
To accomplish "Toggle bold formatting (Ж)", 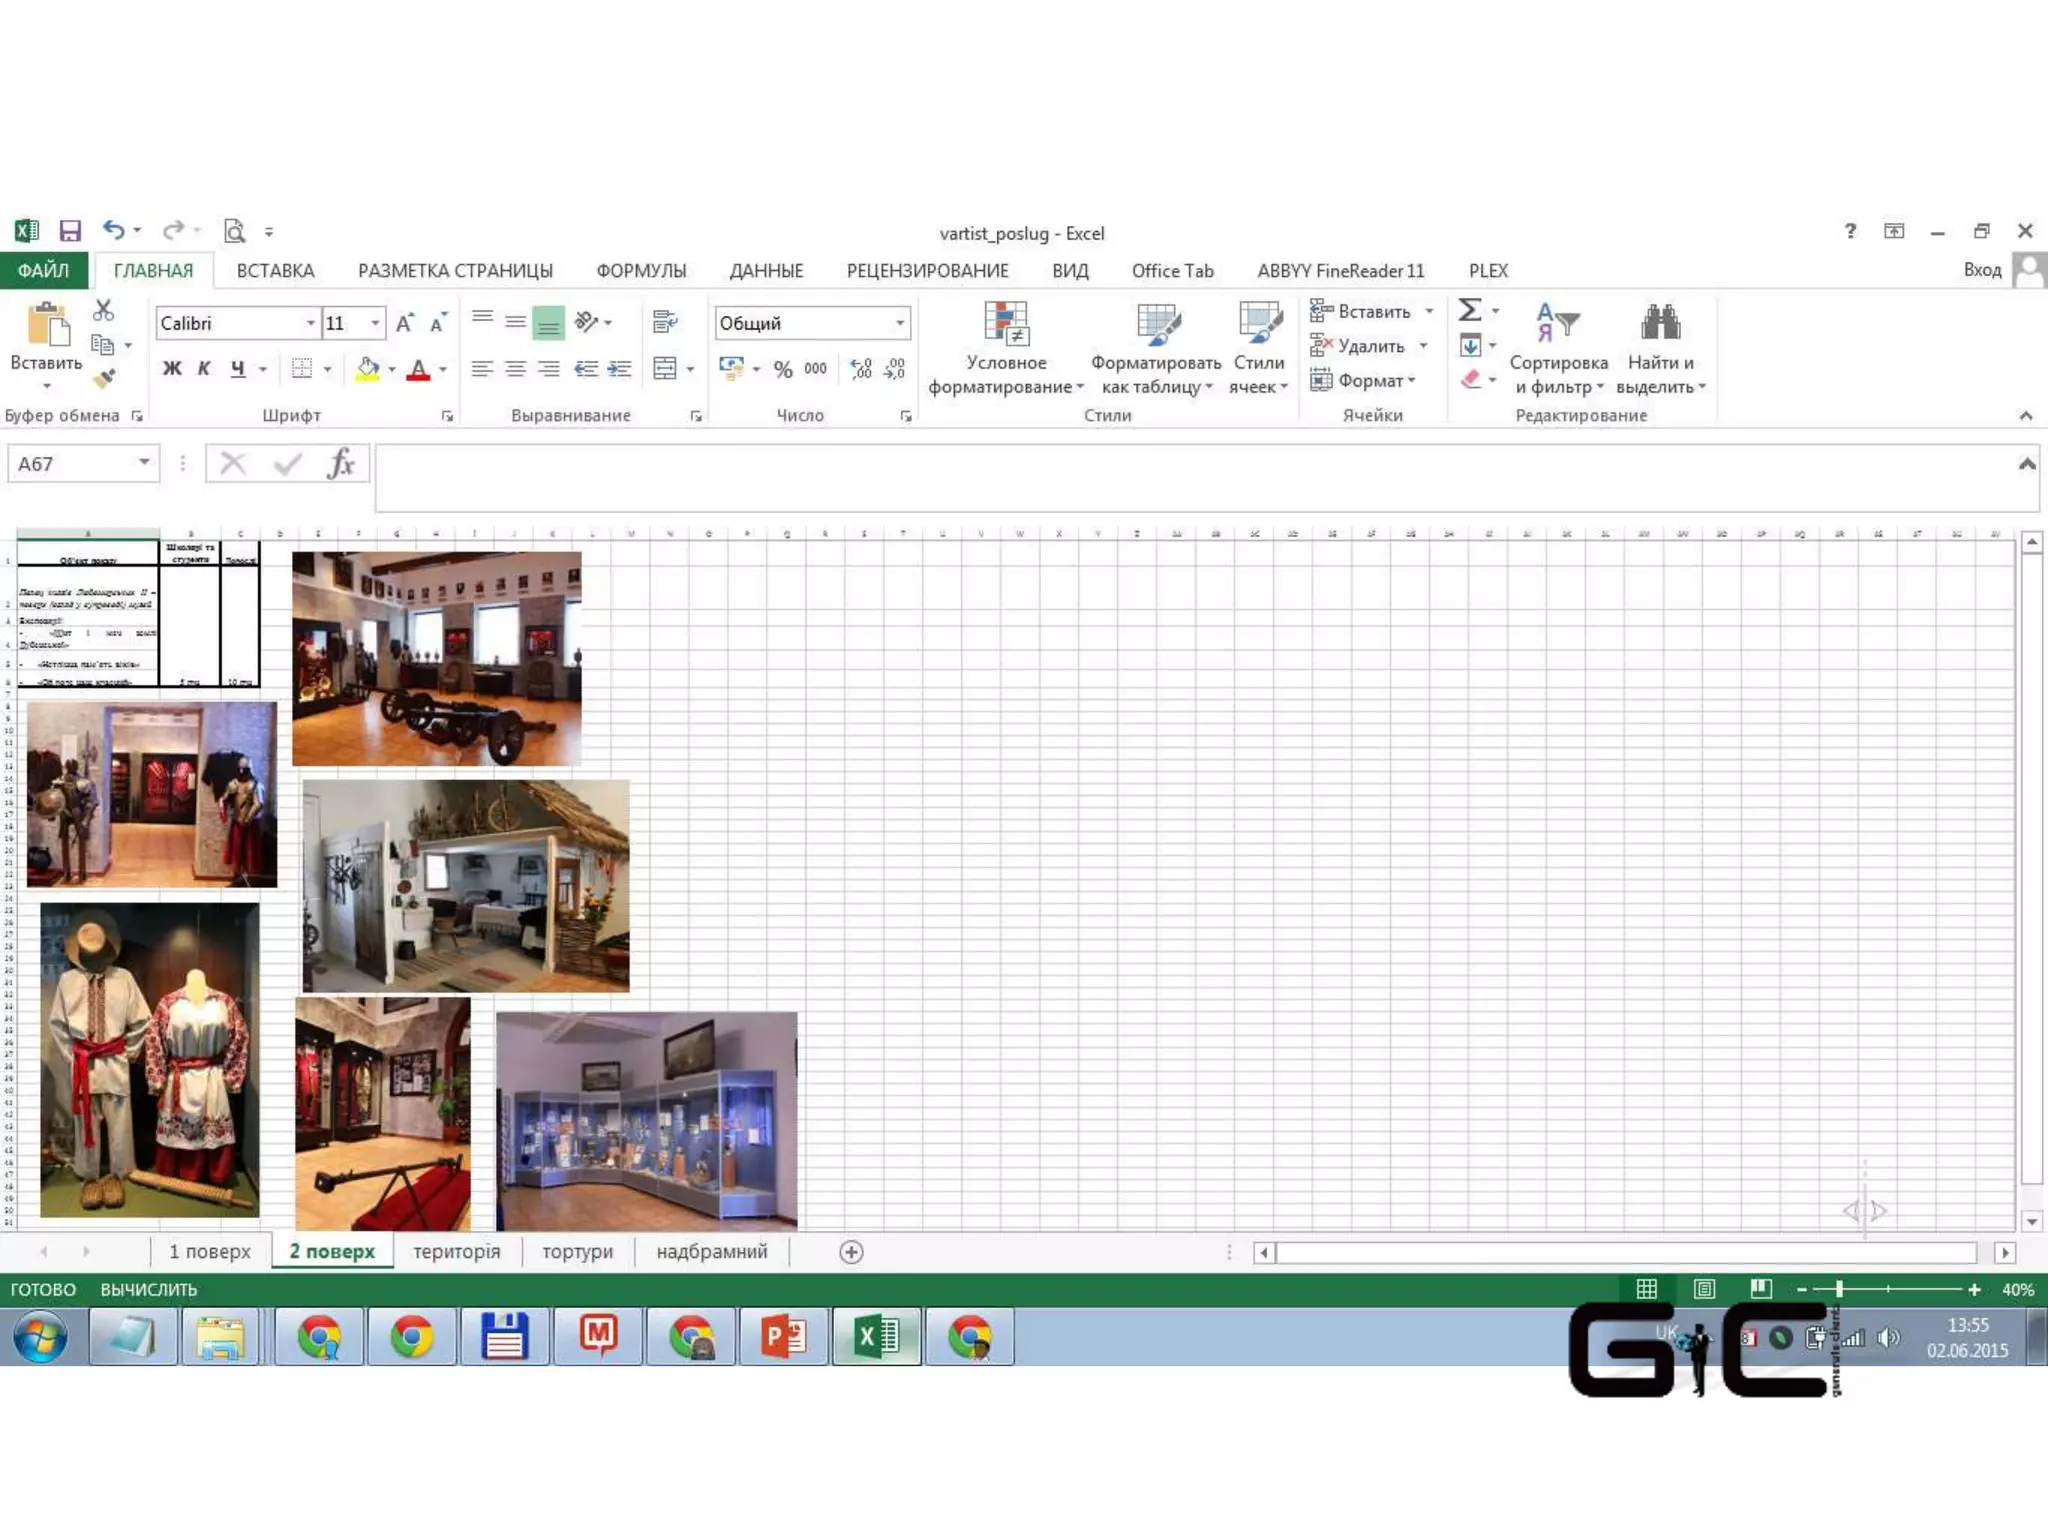I will point(172,369).
